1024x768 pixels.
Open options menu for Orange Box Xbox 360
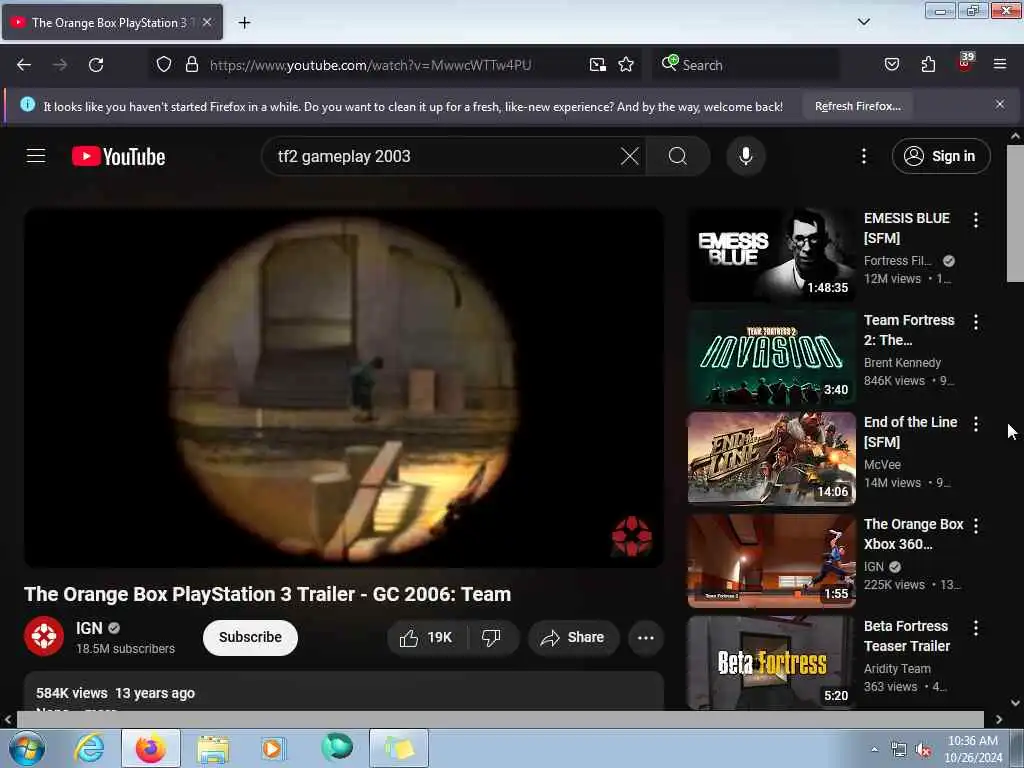[976, 526]
